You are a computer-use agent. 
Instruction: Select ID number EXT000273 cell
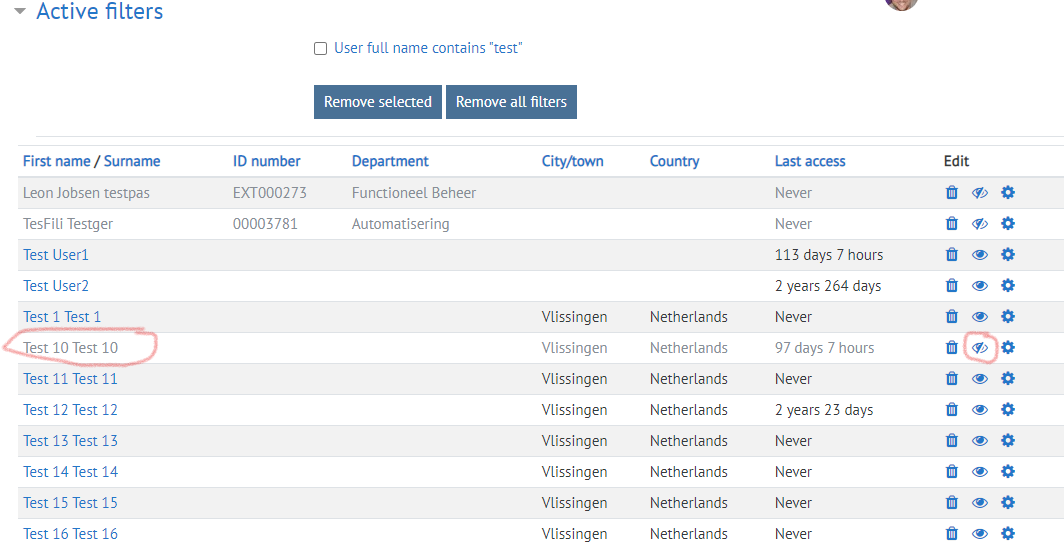click(x=269, y=193)
